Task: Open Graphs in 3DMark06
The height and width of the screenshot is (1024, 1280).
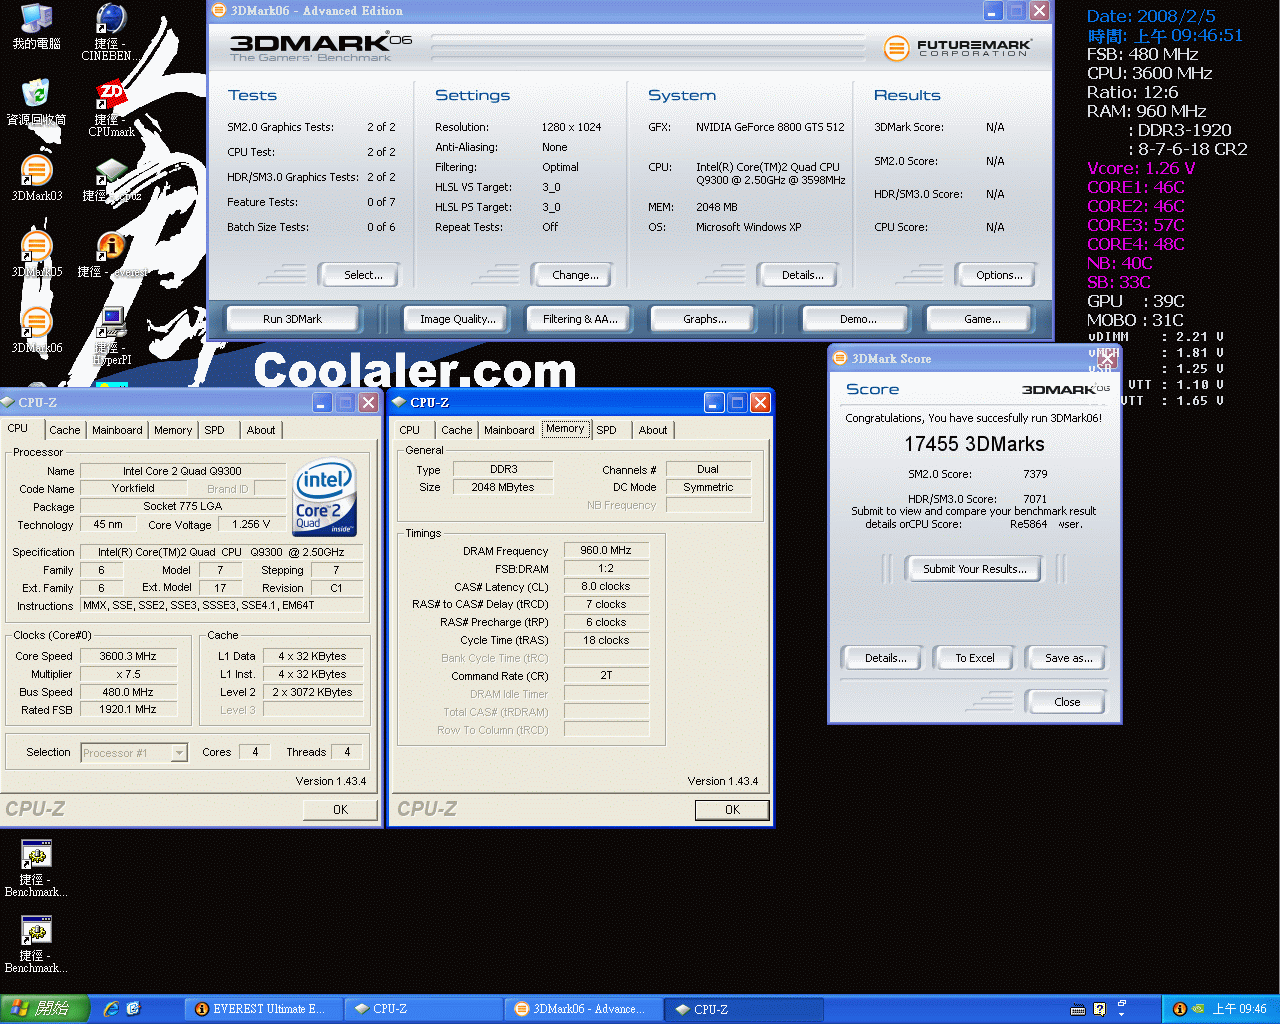Action: (x=704, y=319)
